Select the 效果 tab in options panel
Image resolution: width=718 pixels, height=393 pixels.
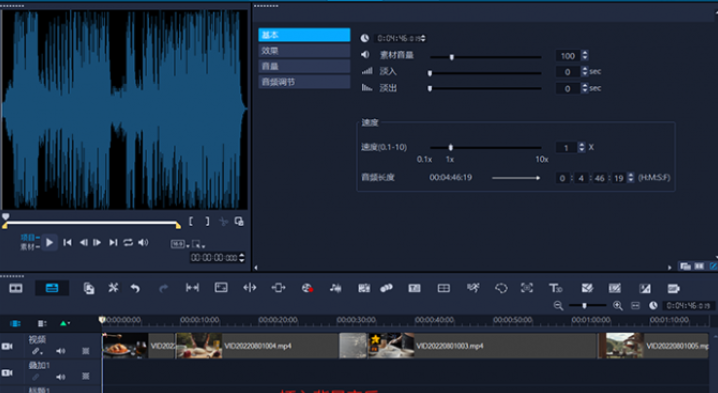304,50
